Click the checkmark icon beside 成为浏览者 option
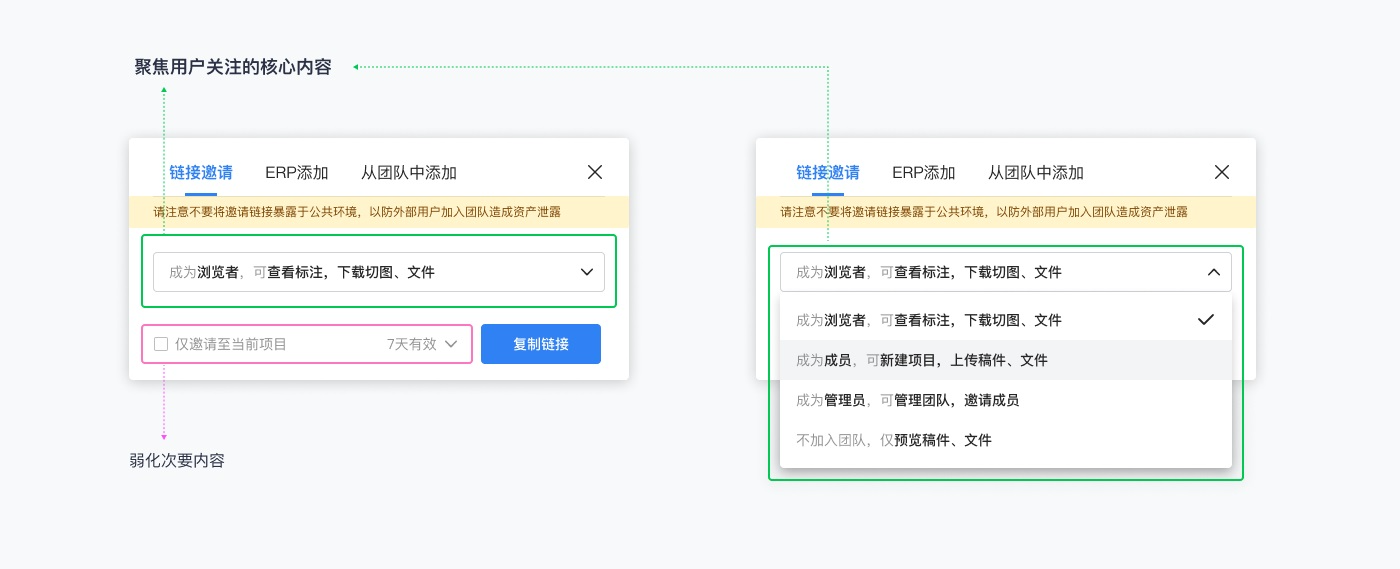Image resolution: width=1400 pixels, height=569 pixels. (1206, 320)
